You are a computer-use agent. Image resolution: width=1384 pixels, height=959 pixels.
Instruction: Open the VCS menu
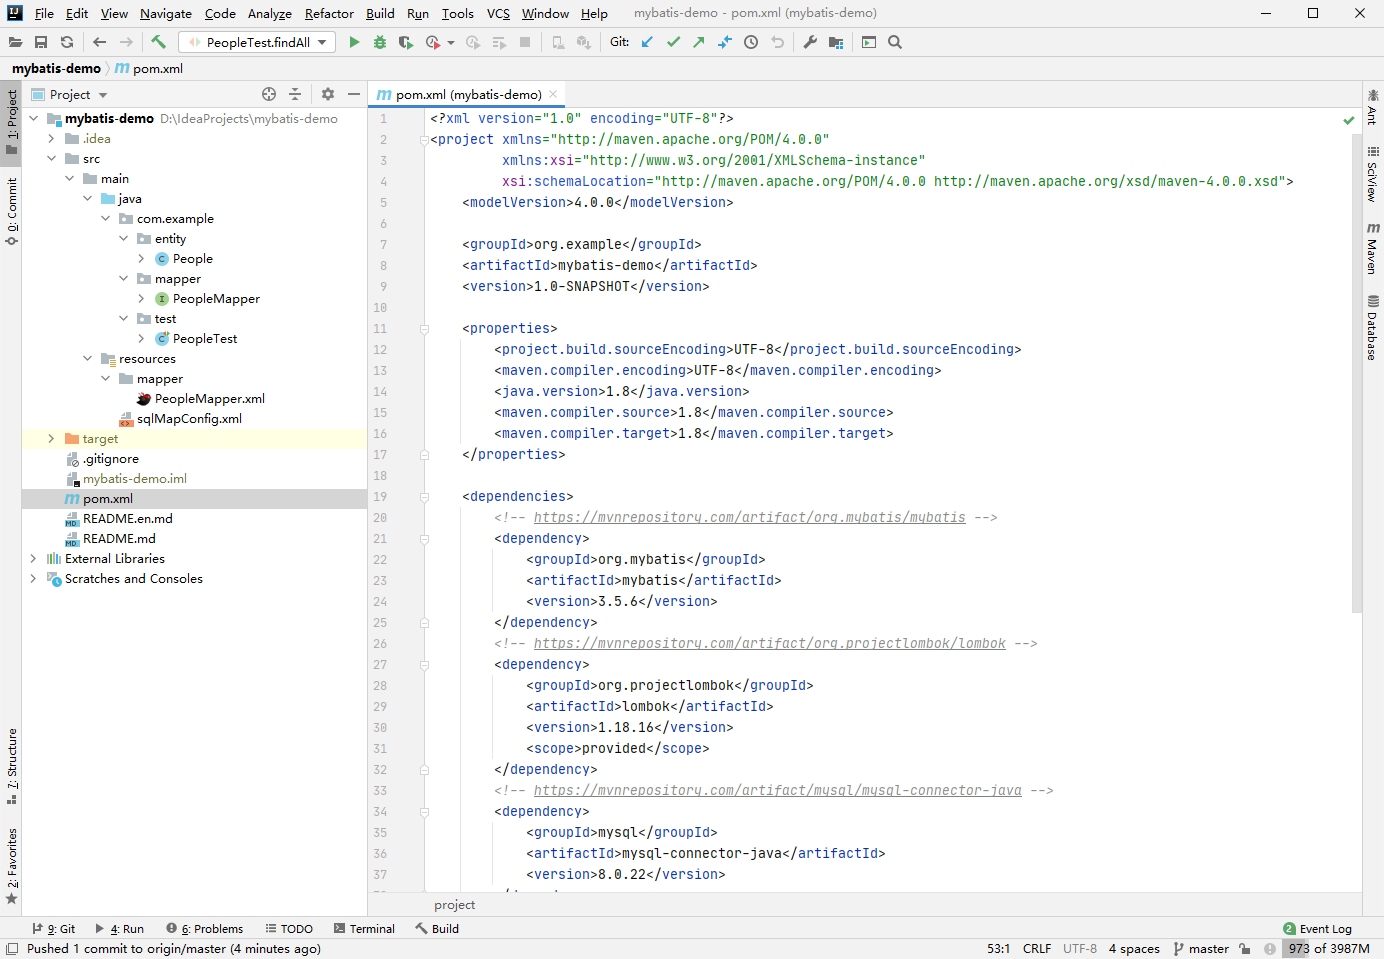(x=498, y=13)
